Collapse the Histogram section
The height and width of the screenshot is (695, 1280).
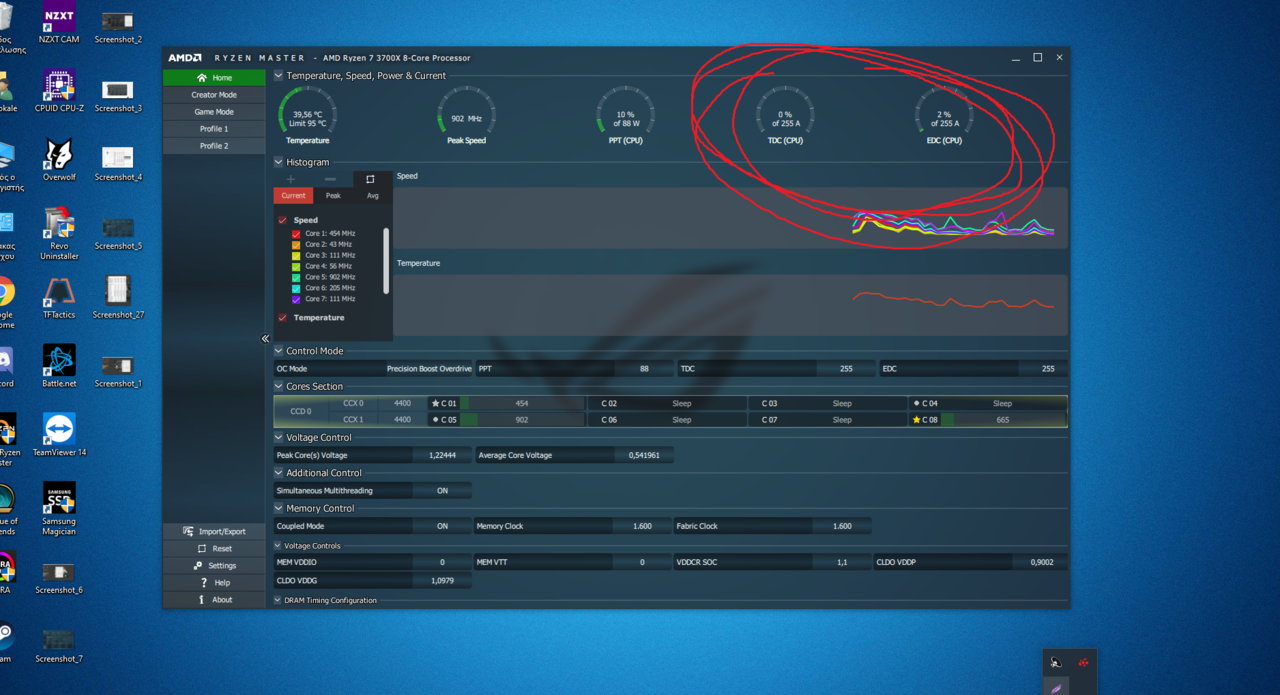point(279,162)
